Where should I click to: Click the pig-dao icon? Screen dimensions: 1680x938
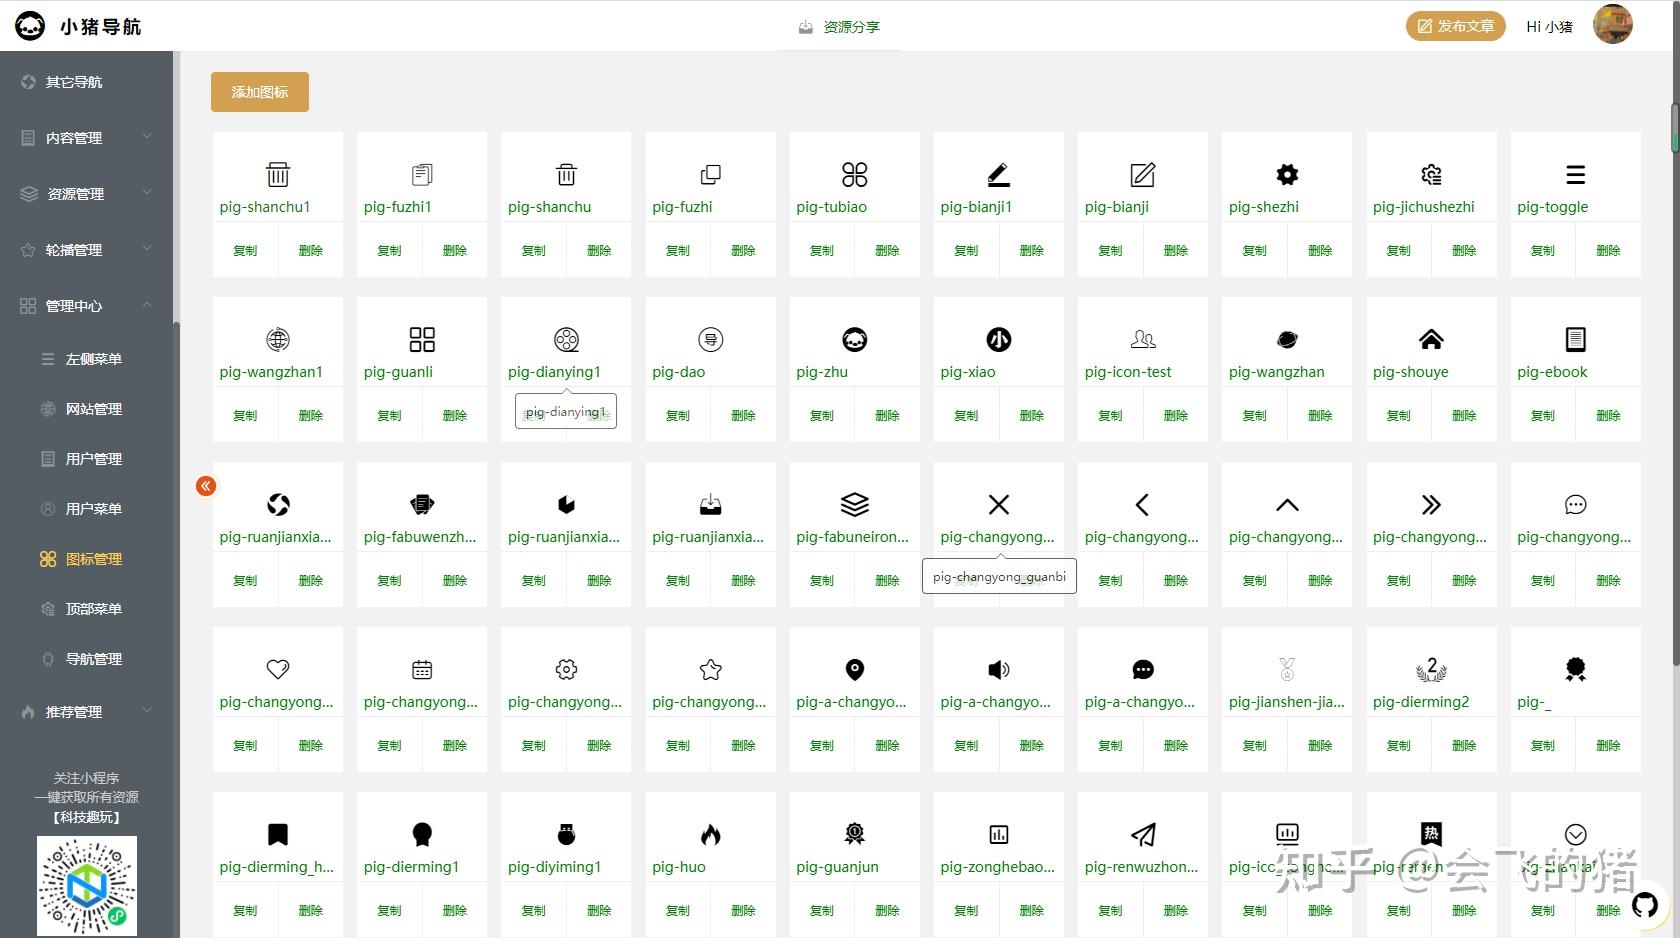[x=711, y=340]
